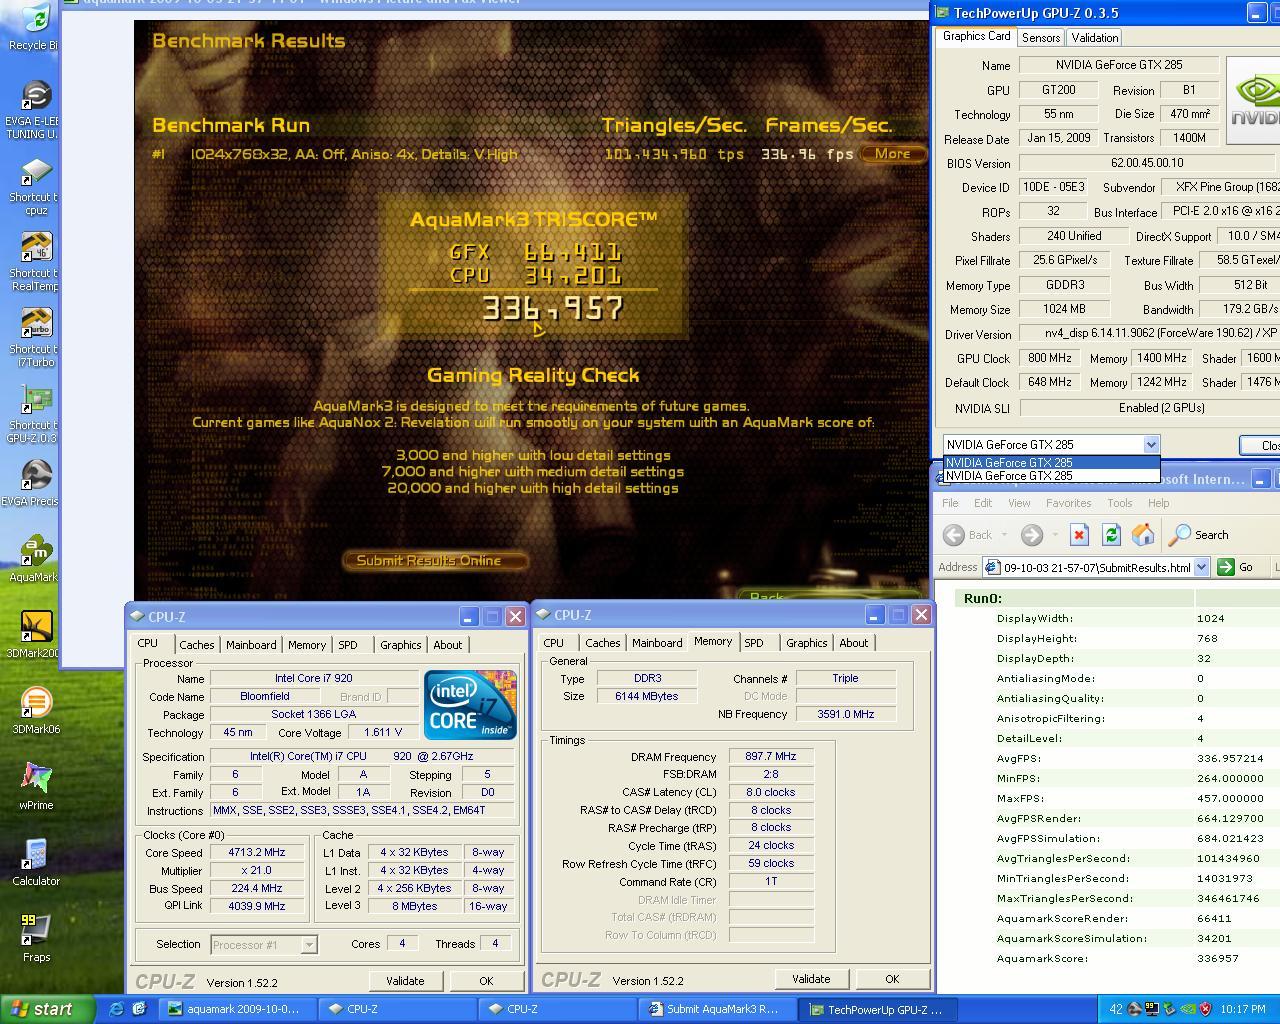The width and height of the screenshot is (1280, 1024).
Task: Switch to Validation tab in GPU-Z
Action: coord(1094,37)
